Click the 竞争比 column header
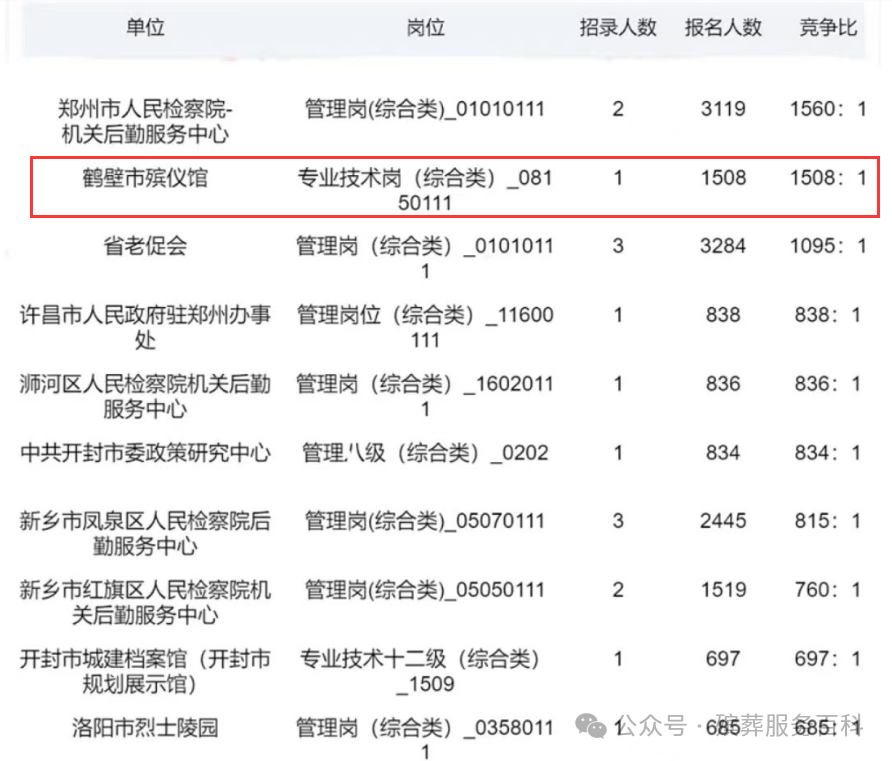The image size is (892, 761). [x=828, y=28]
